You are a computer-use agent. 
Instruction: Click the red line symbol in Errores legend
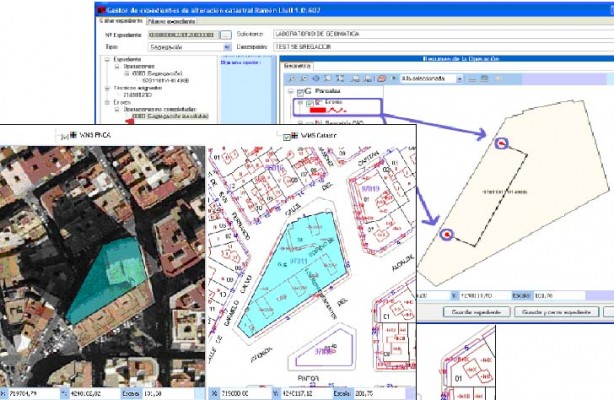pyautogui.click(x=337, y=110)
